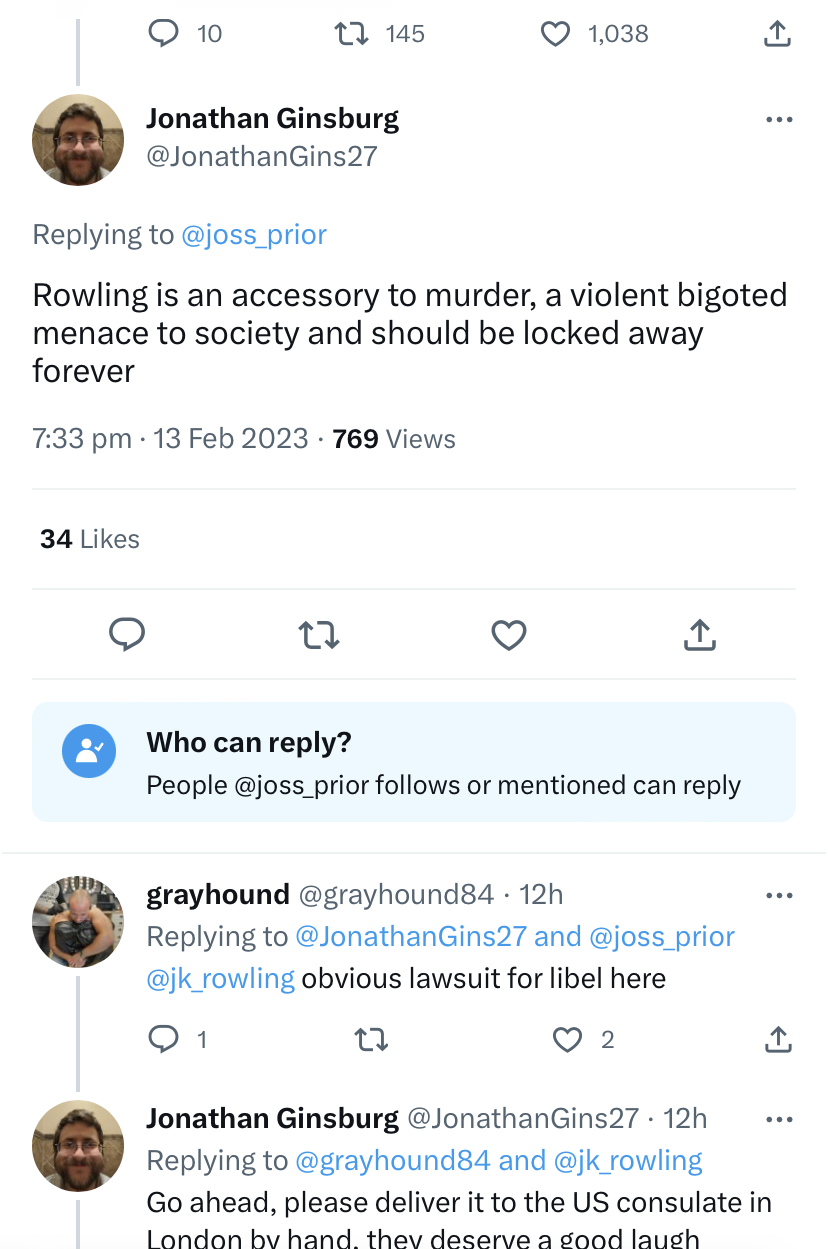
Task: Open @jk_rowling mention in grayhound's reply
Action: (x=221, y=978)
